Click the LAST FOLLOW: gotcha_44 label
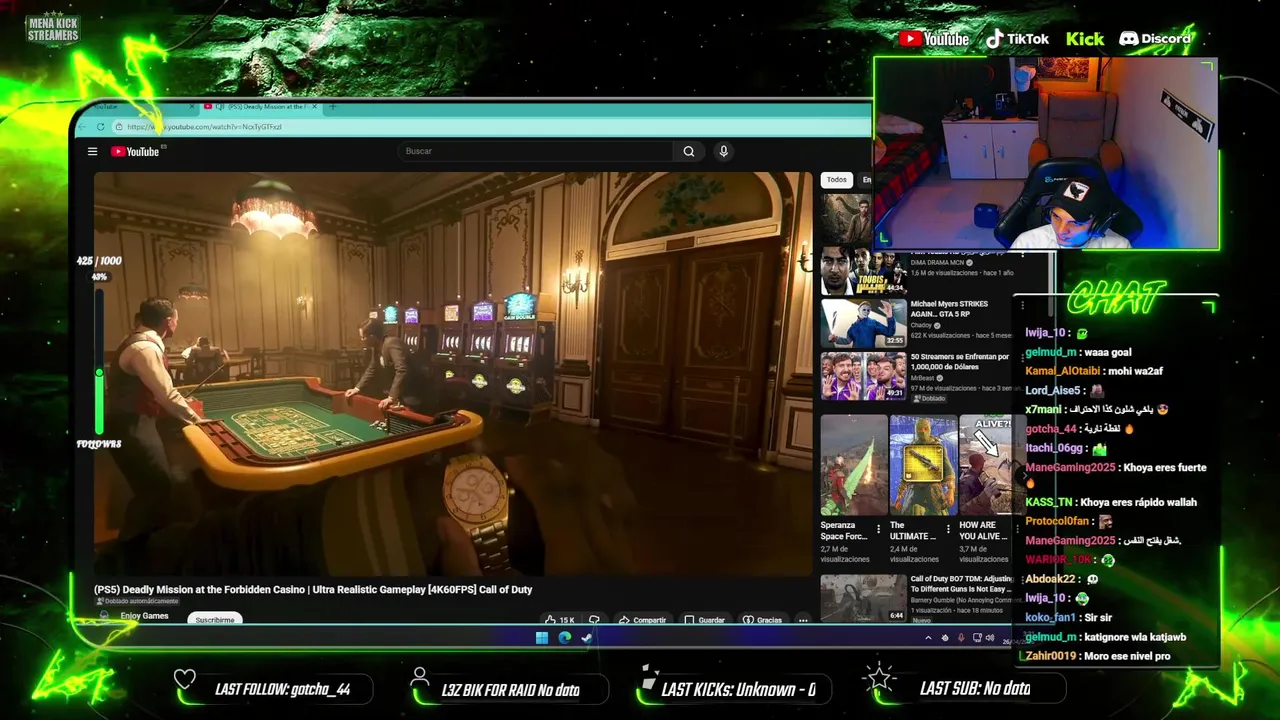This screenshot has height=720, width=1280. coord(283,689)
